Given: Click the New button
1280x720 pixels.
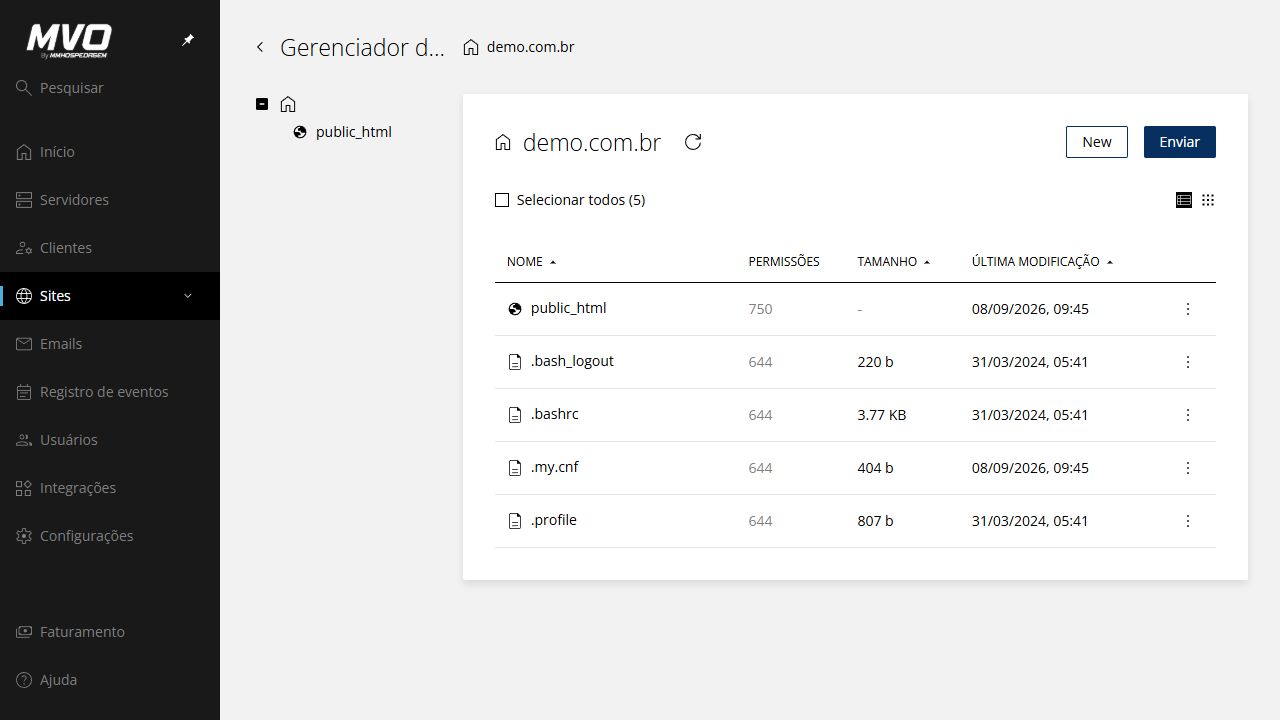Looking at the screenshot, I should point(1097,142).
